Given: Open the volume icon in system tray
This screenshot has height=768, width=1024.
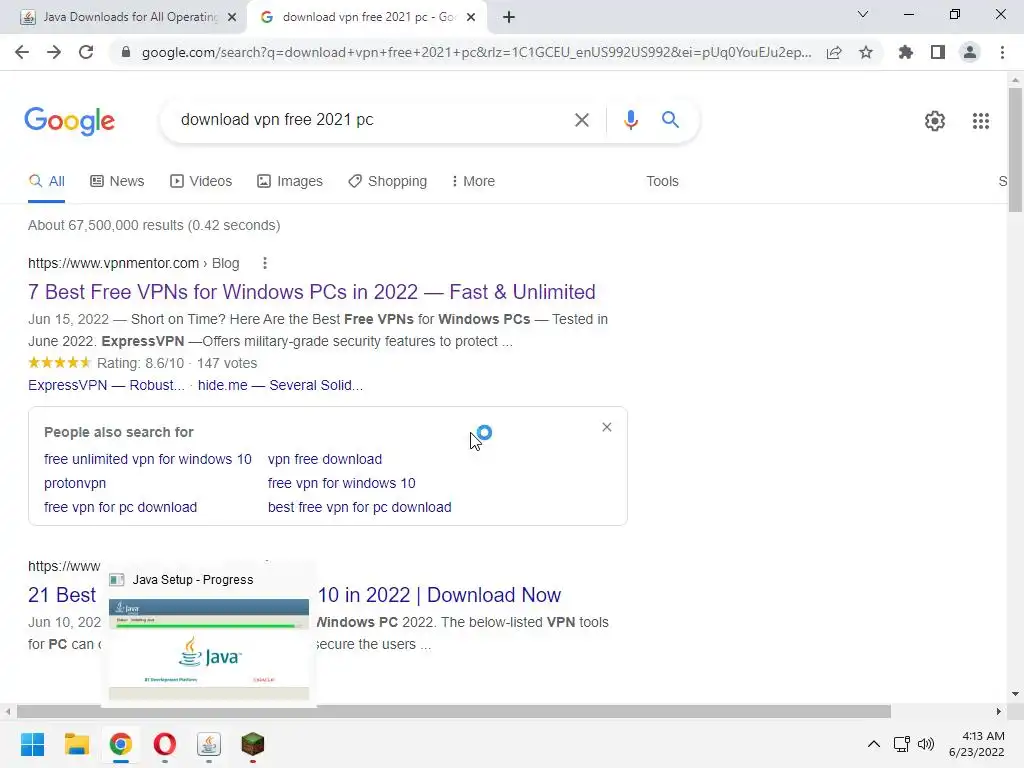Looking at the screenshot, I should 925,744.
